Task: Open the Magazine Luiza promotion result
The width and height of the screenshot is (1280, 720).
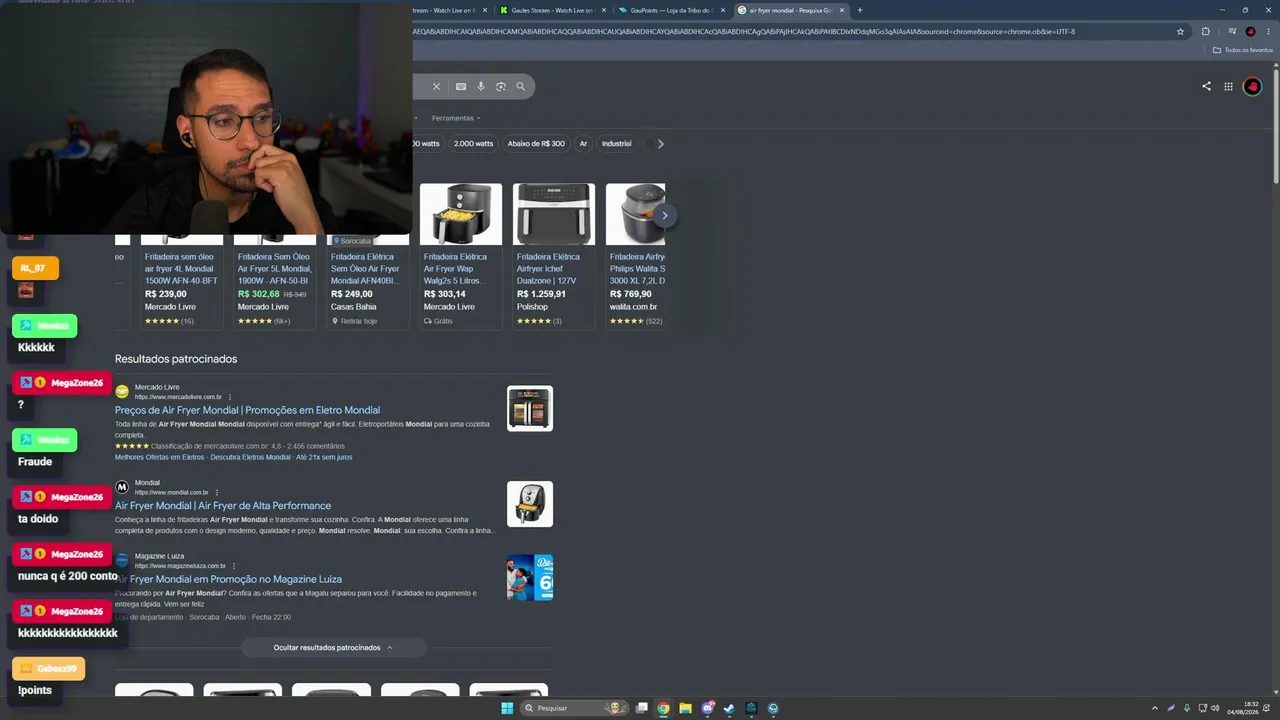Action: click(x=229, y=579)
